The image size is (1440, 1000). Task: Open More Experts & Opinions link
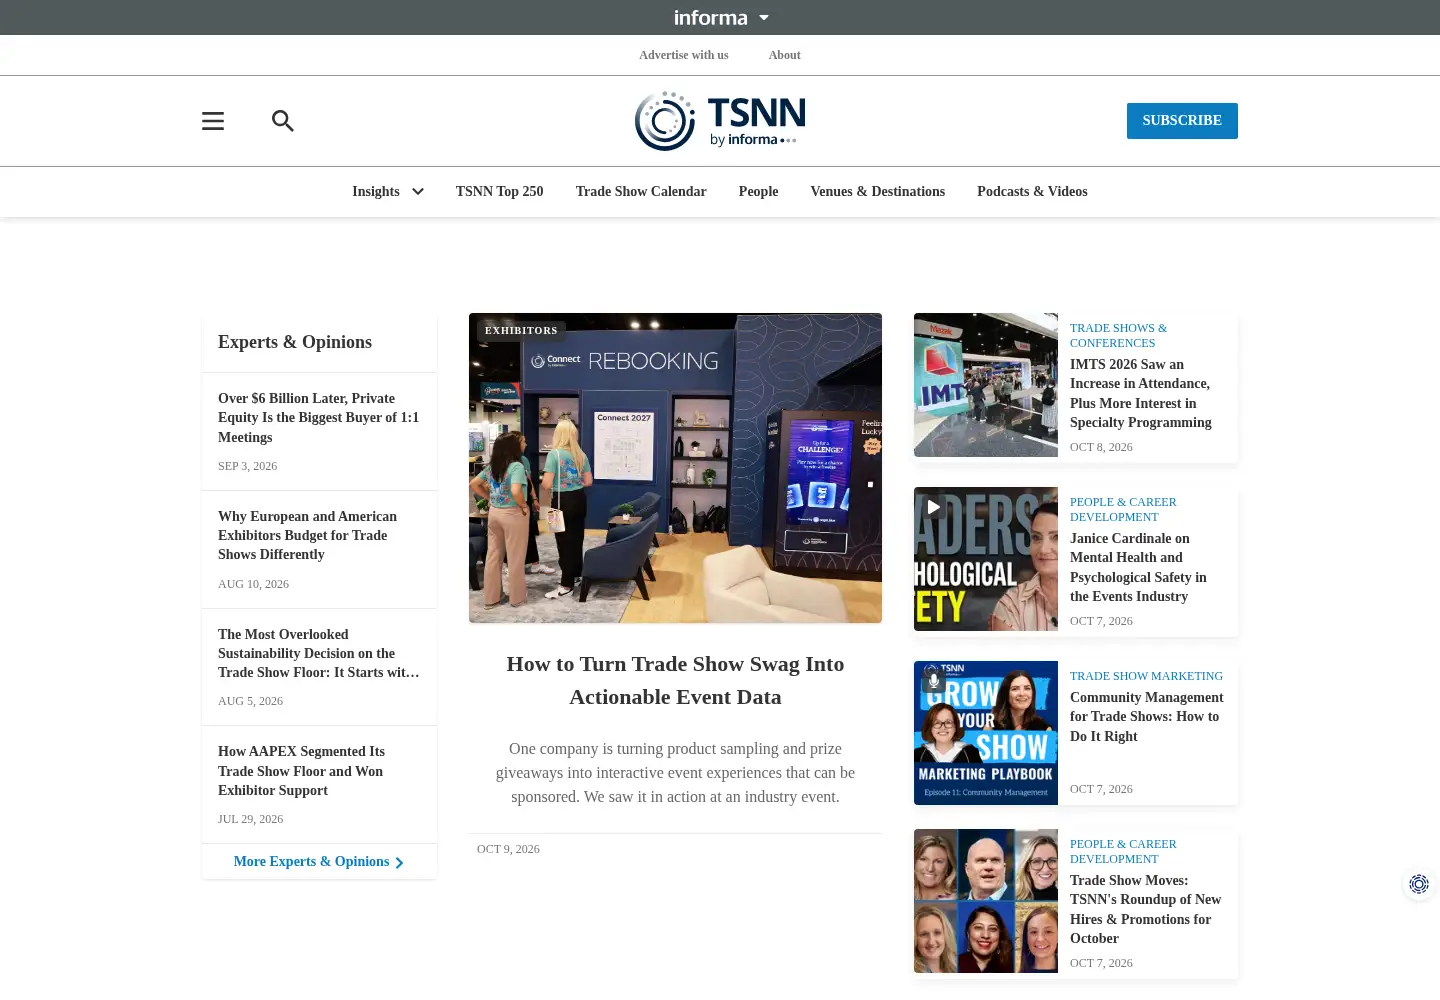pyautogui.click(x=311, y=862)
